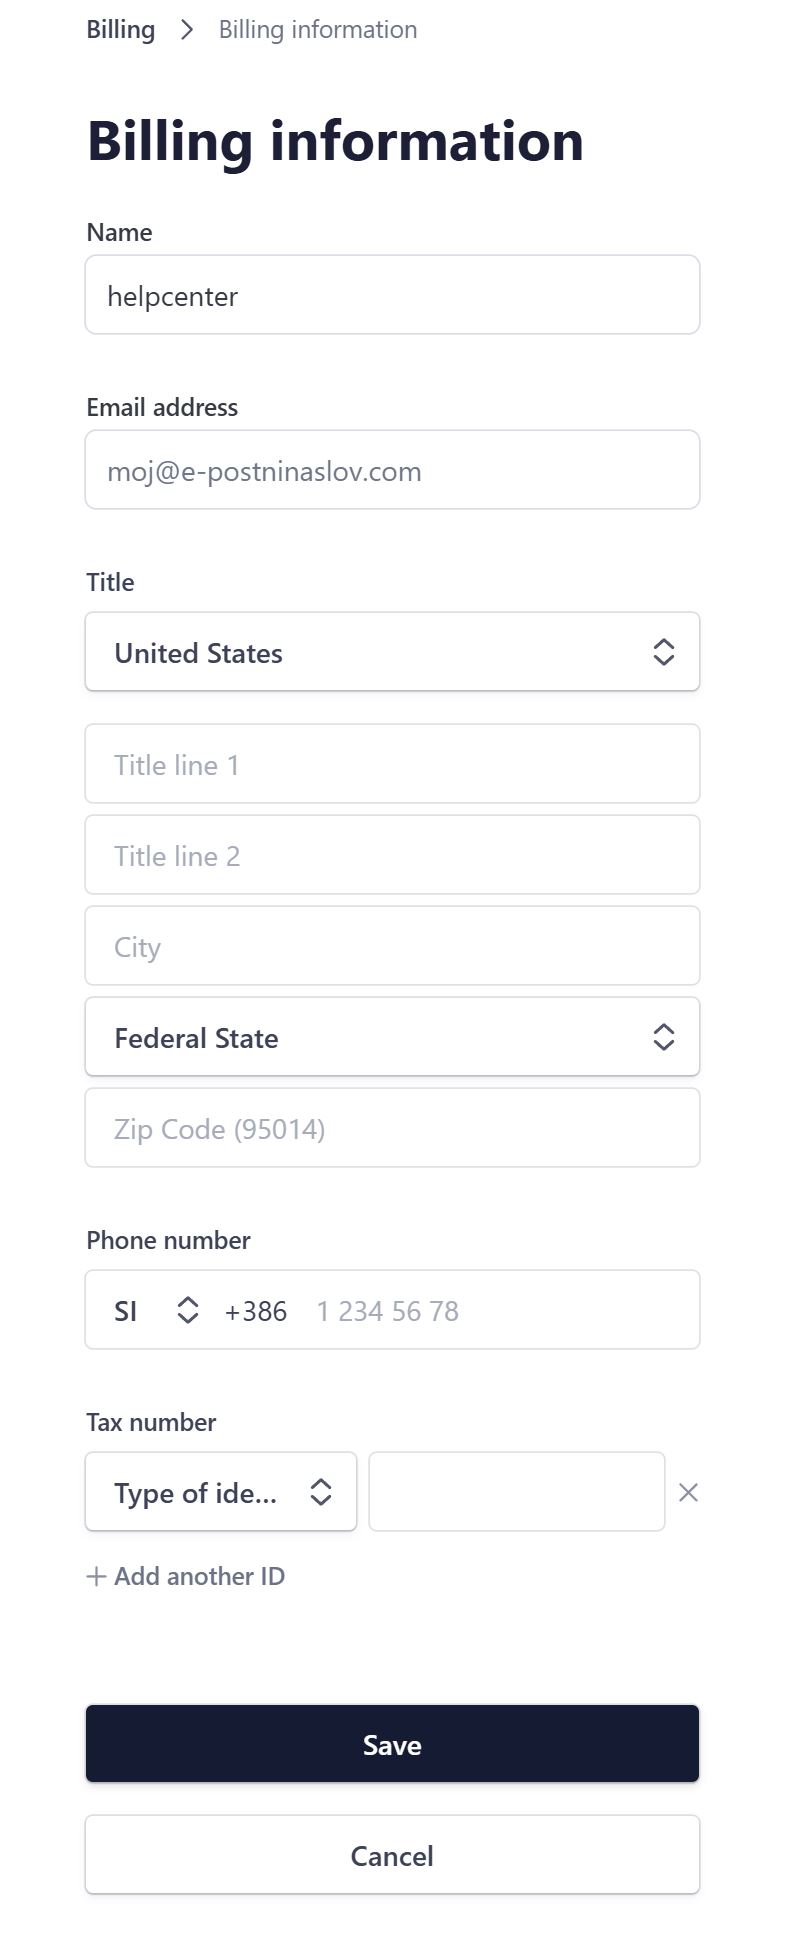Focus the Name field containing helpcenter
This screenshot has height=1934, width=805.
coord(392,295)
